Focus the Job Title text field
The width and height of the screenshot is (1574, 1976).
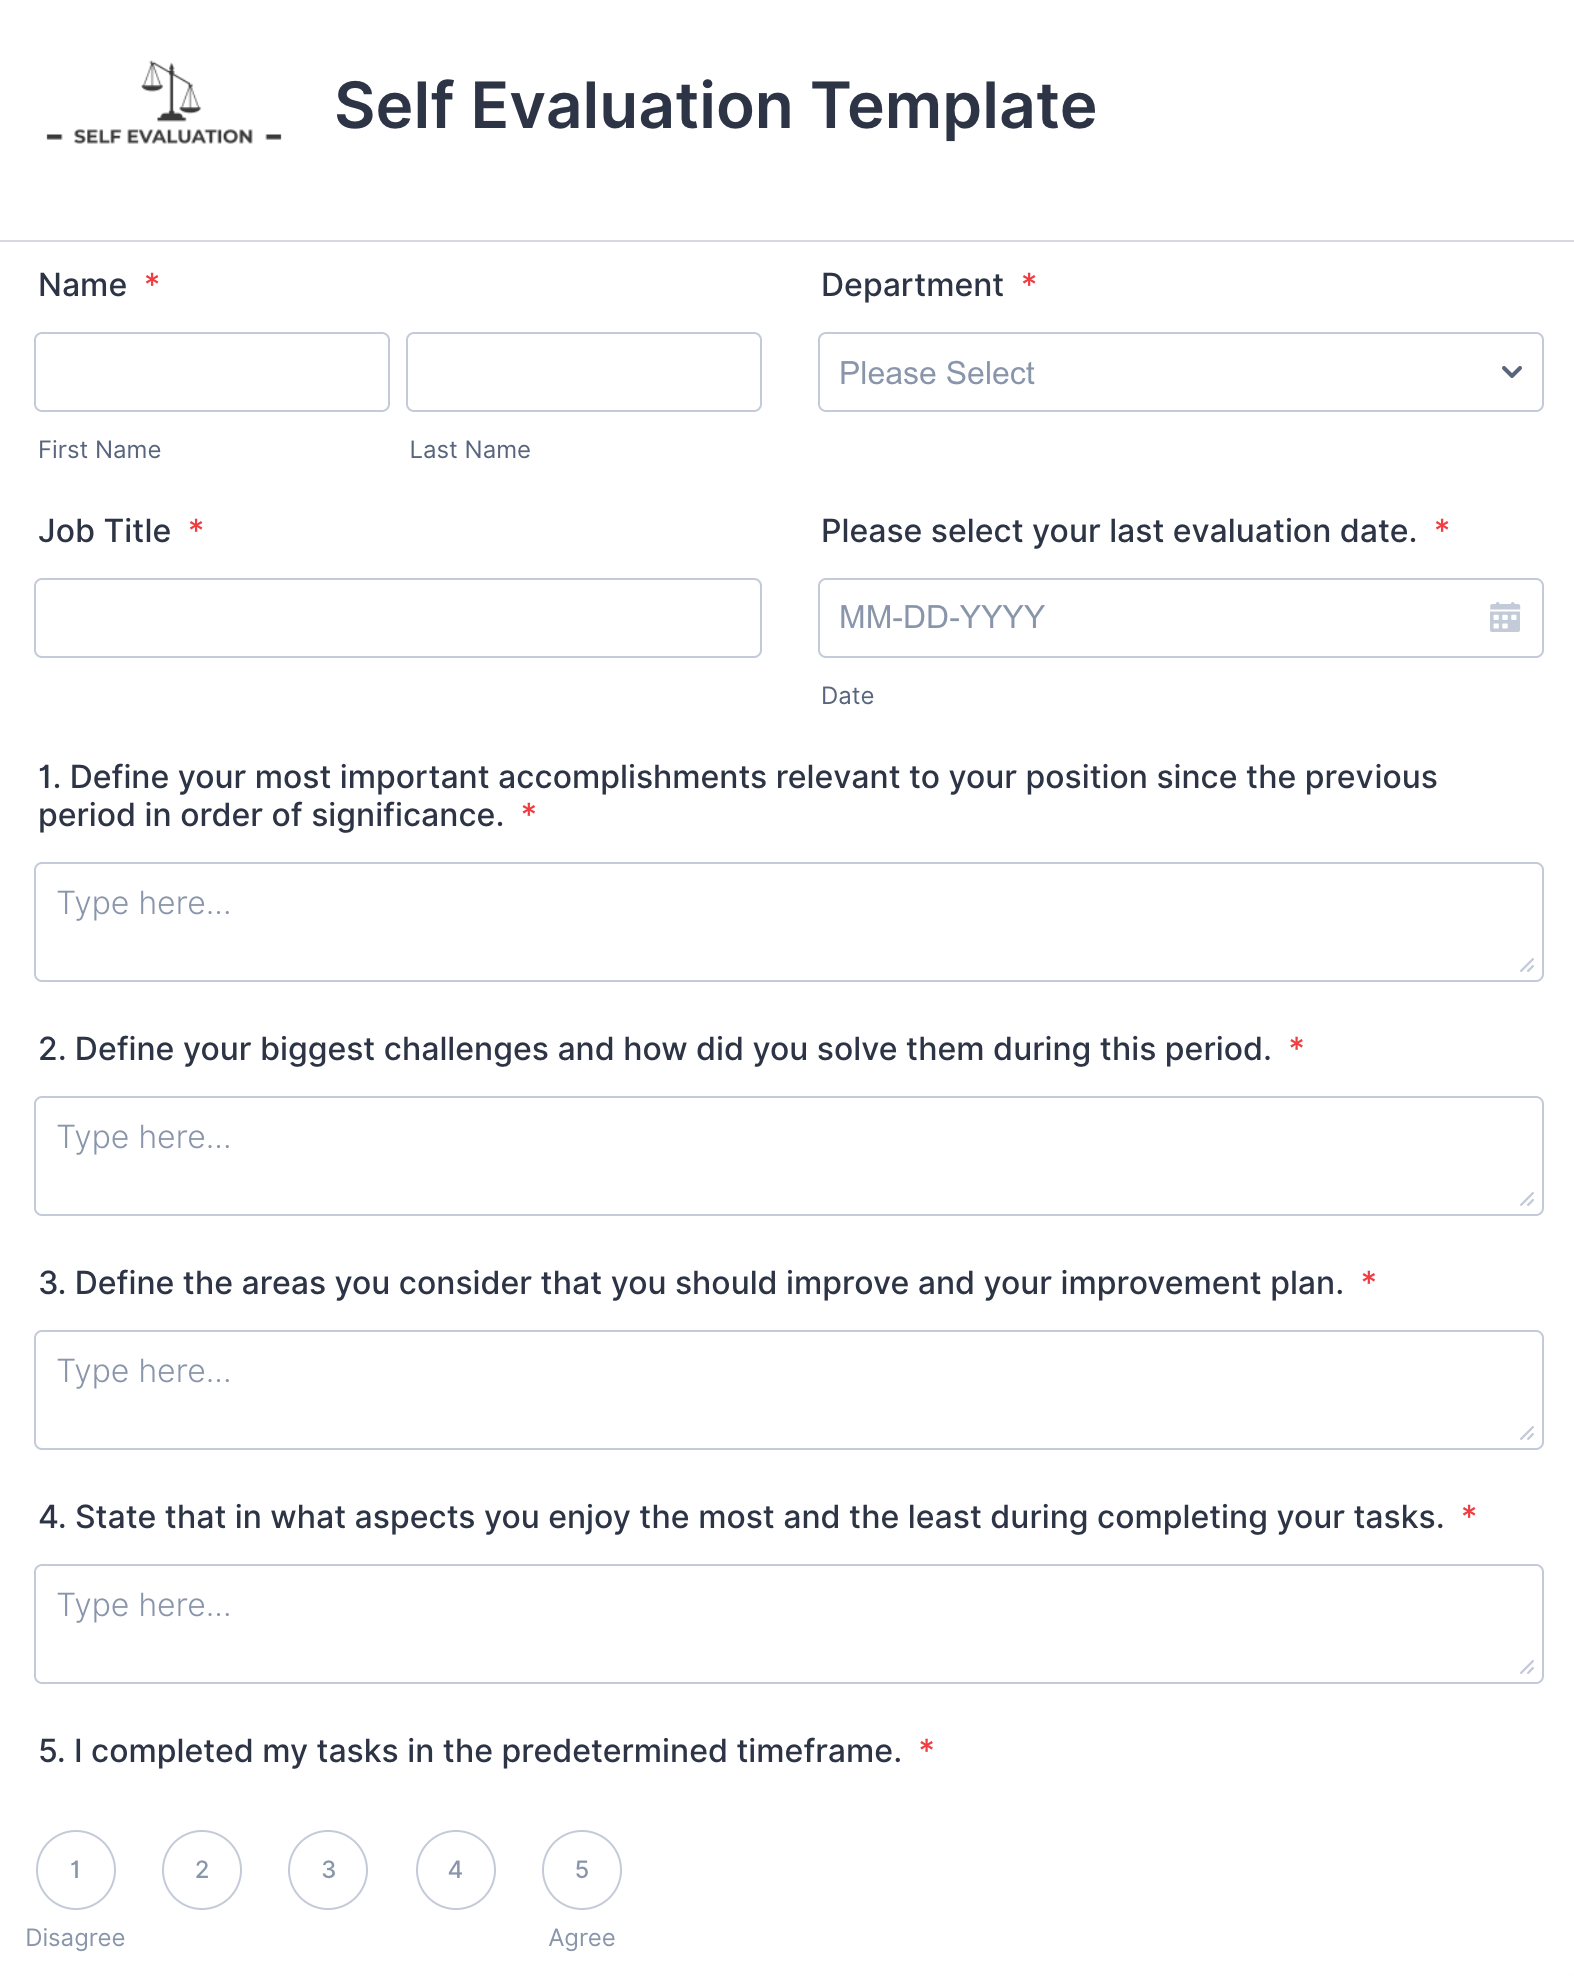(x=398, y=618)
